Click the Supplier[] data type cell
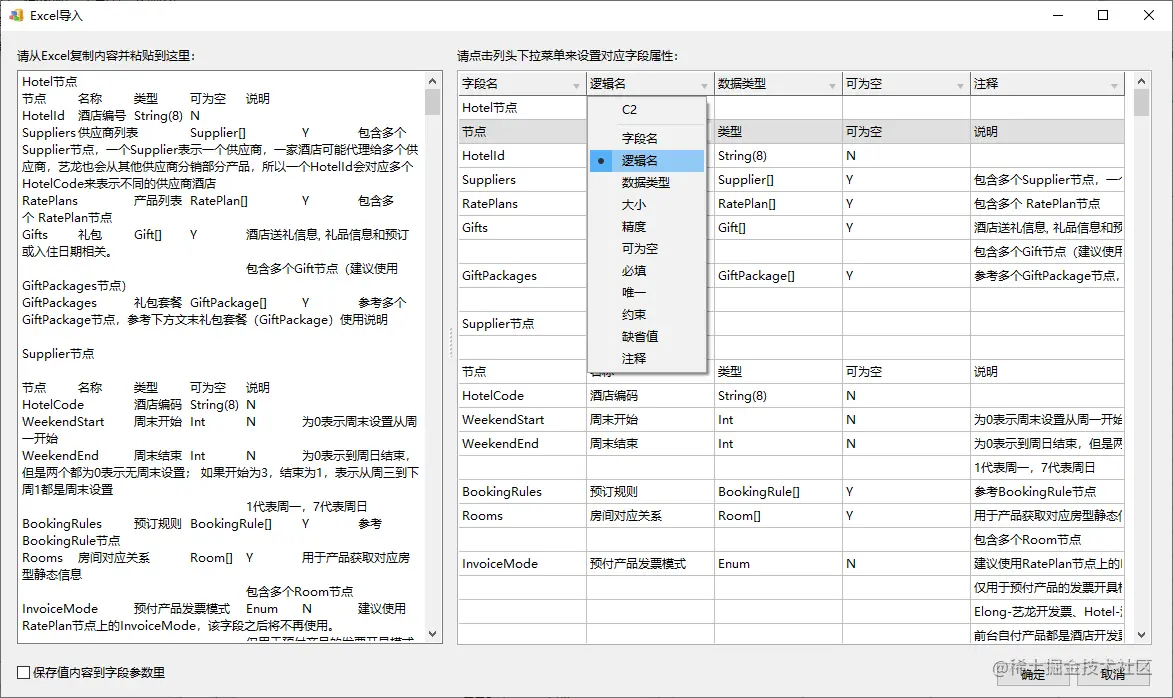 [x=778, y=180]
